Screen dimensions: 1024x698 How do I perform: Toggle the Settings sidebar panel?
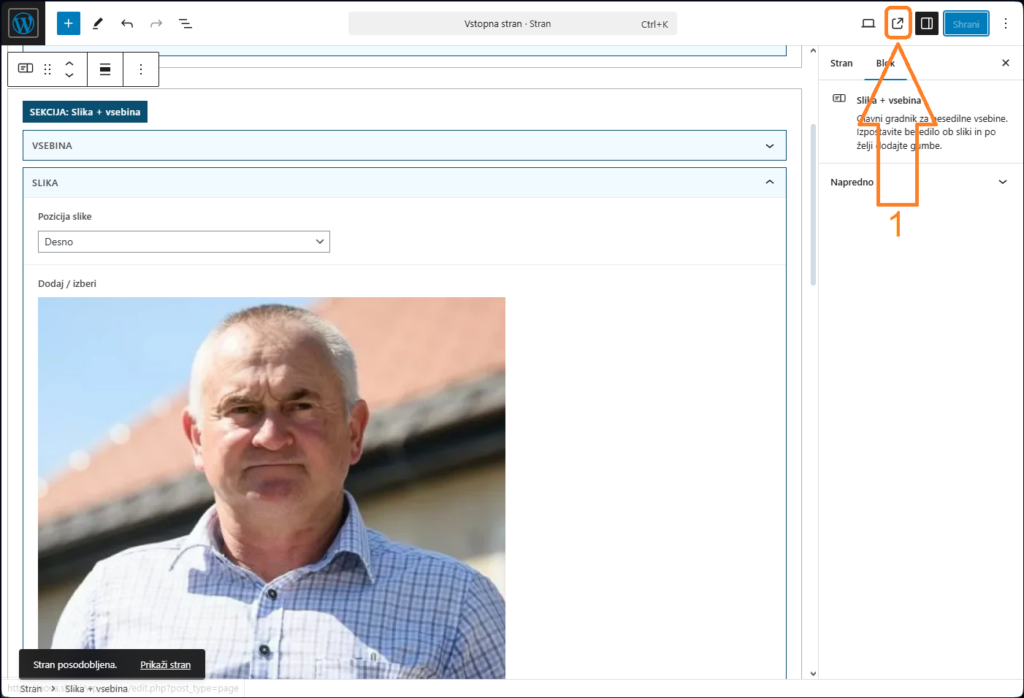[927, 23]
